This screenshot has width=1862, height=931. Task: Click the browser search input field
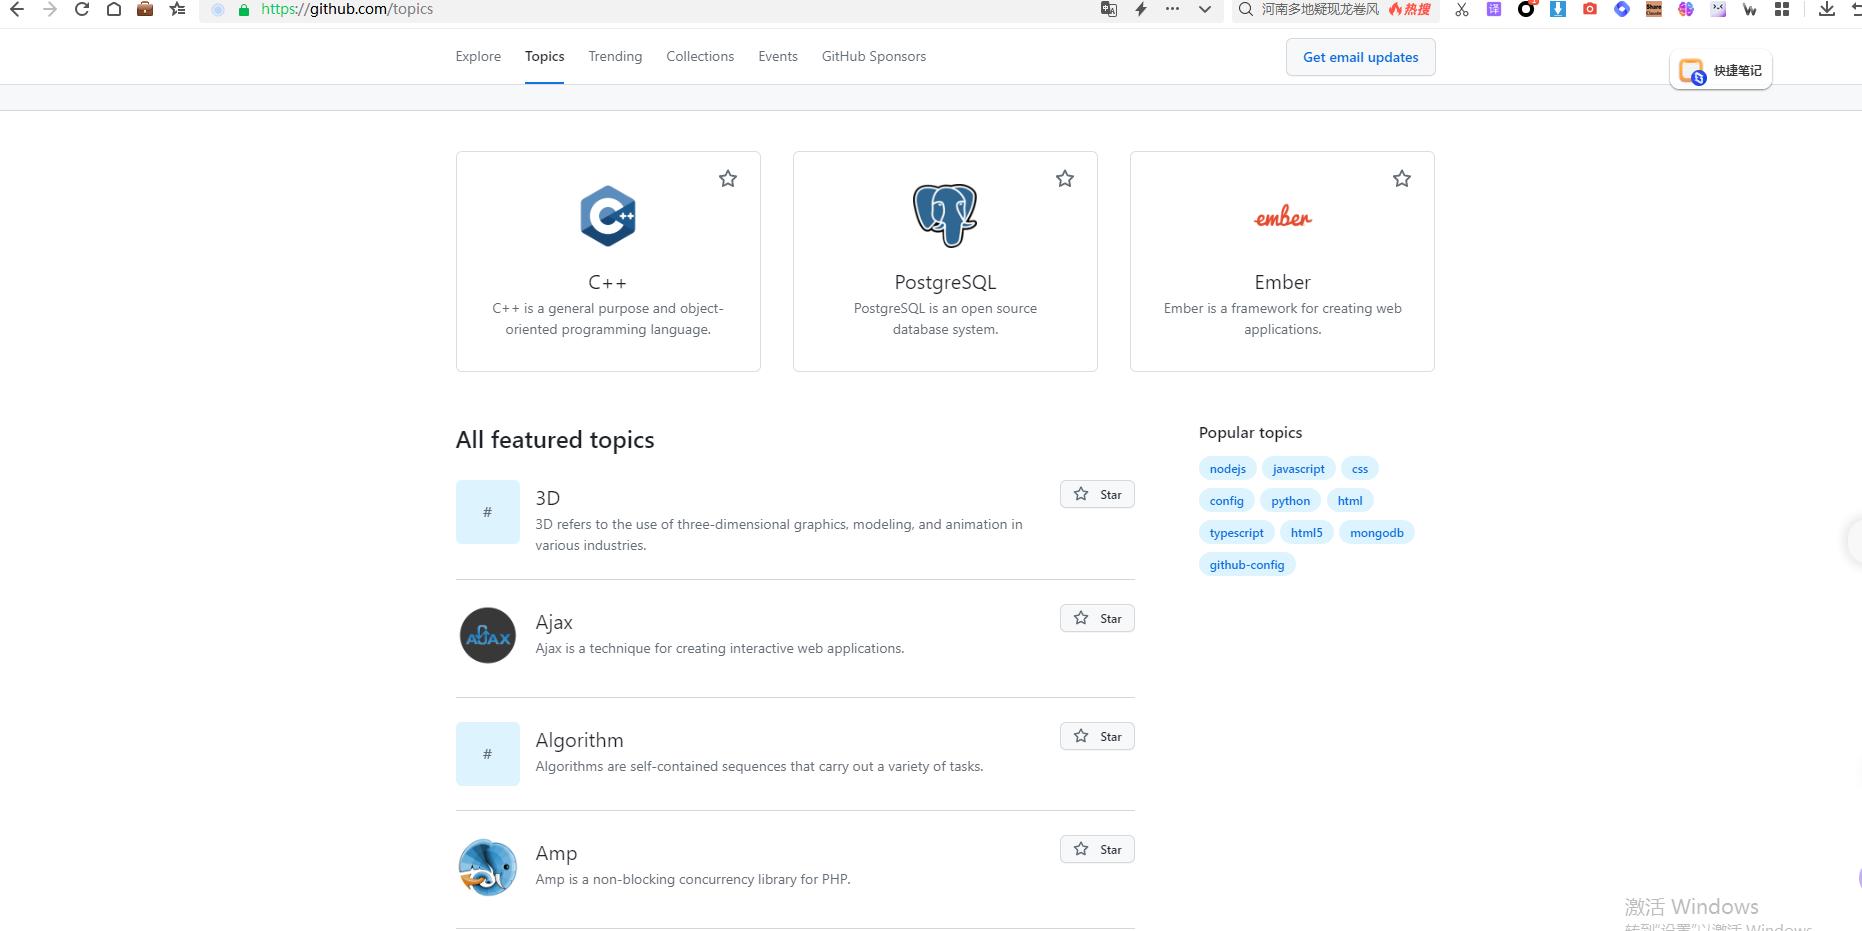click(x=1320, y=9)
